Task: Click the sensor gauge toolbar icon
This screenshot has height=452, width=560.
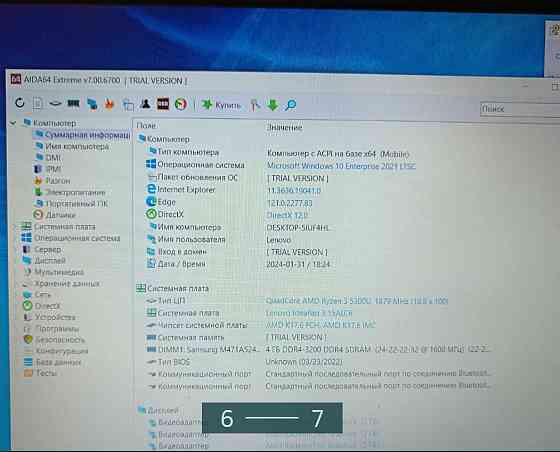Action: coord(181,104)
